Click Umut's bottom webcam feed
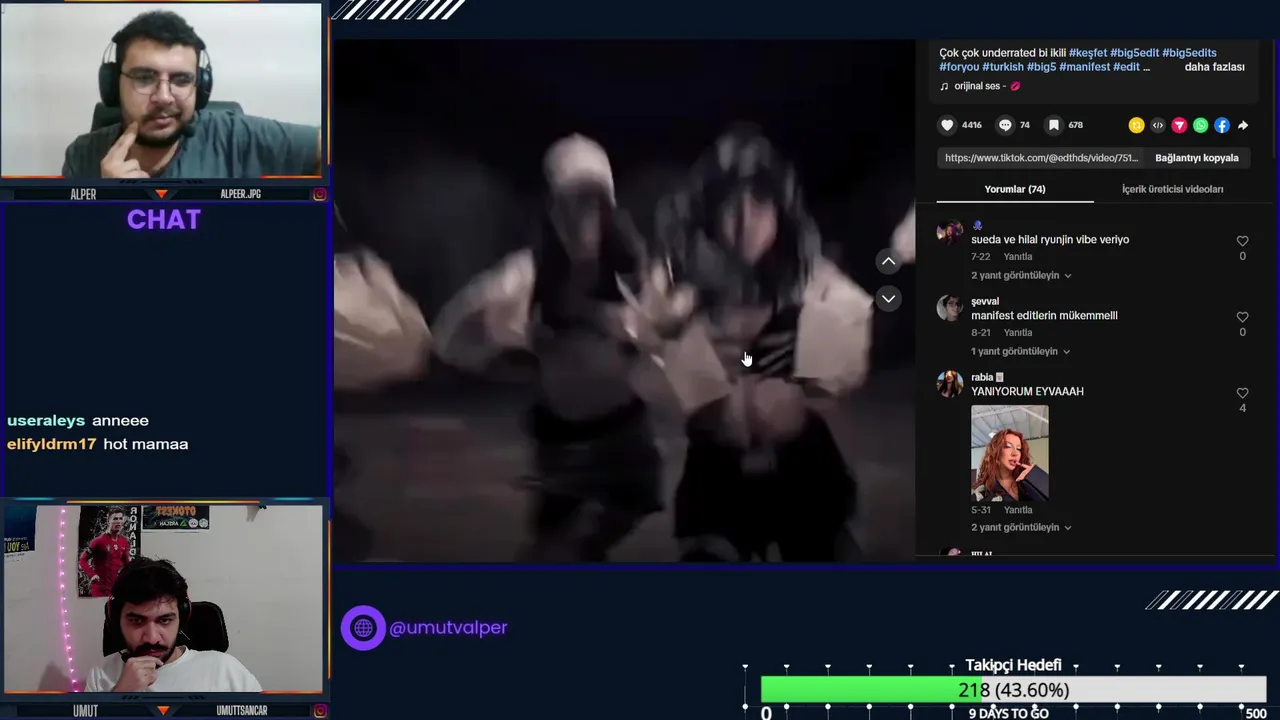Viewport: 1280px width, 720px height. (x=163, y=599)
